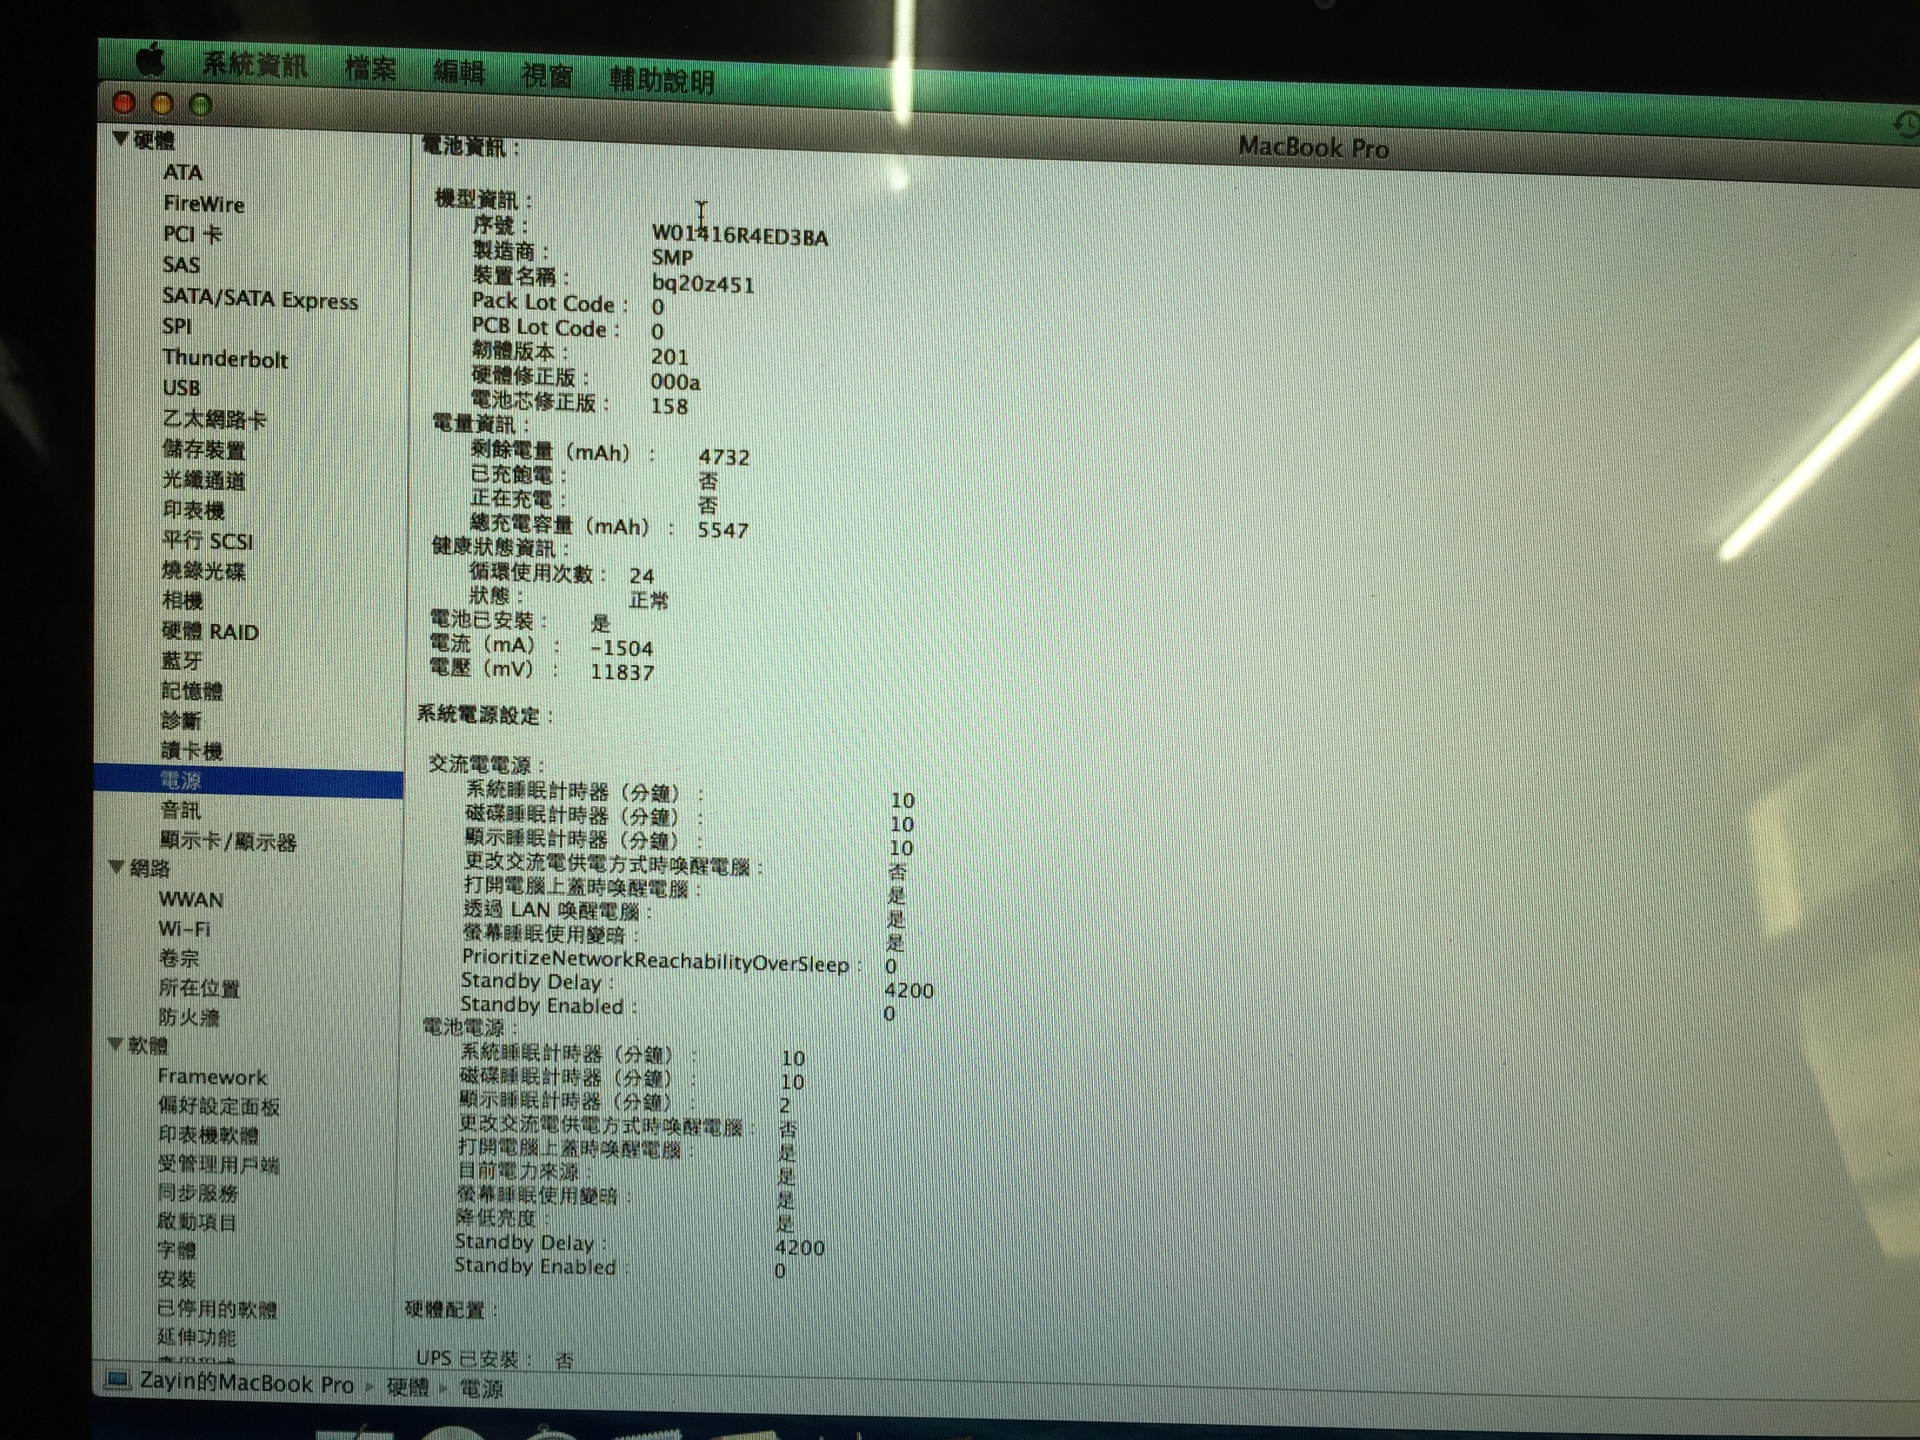Select 受管理用戶端 in the sidebar
This screenshot has width=1920, height=1440.
click(218, 1164)
